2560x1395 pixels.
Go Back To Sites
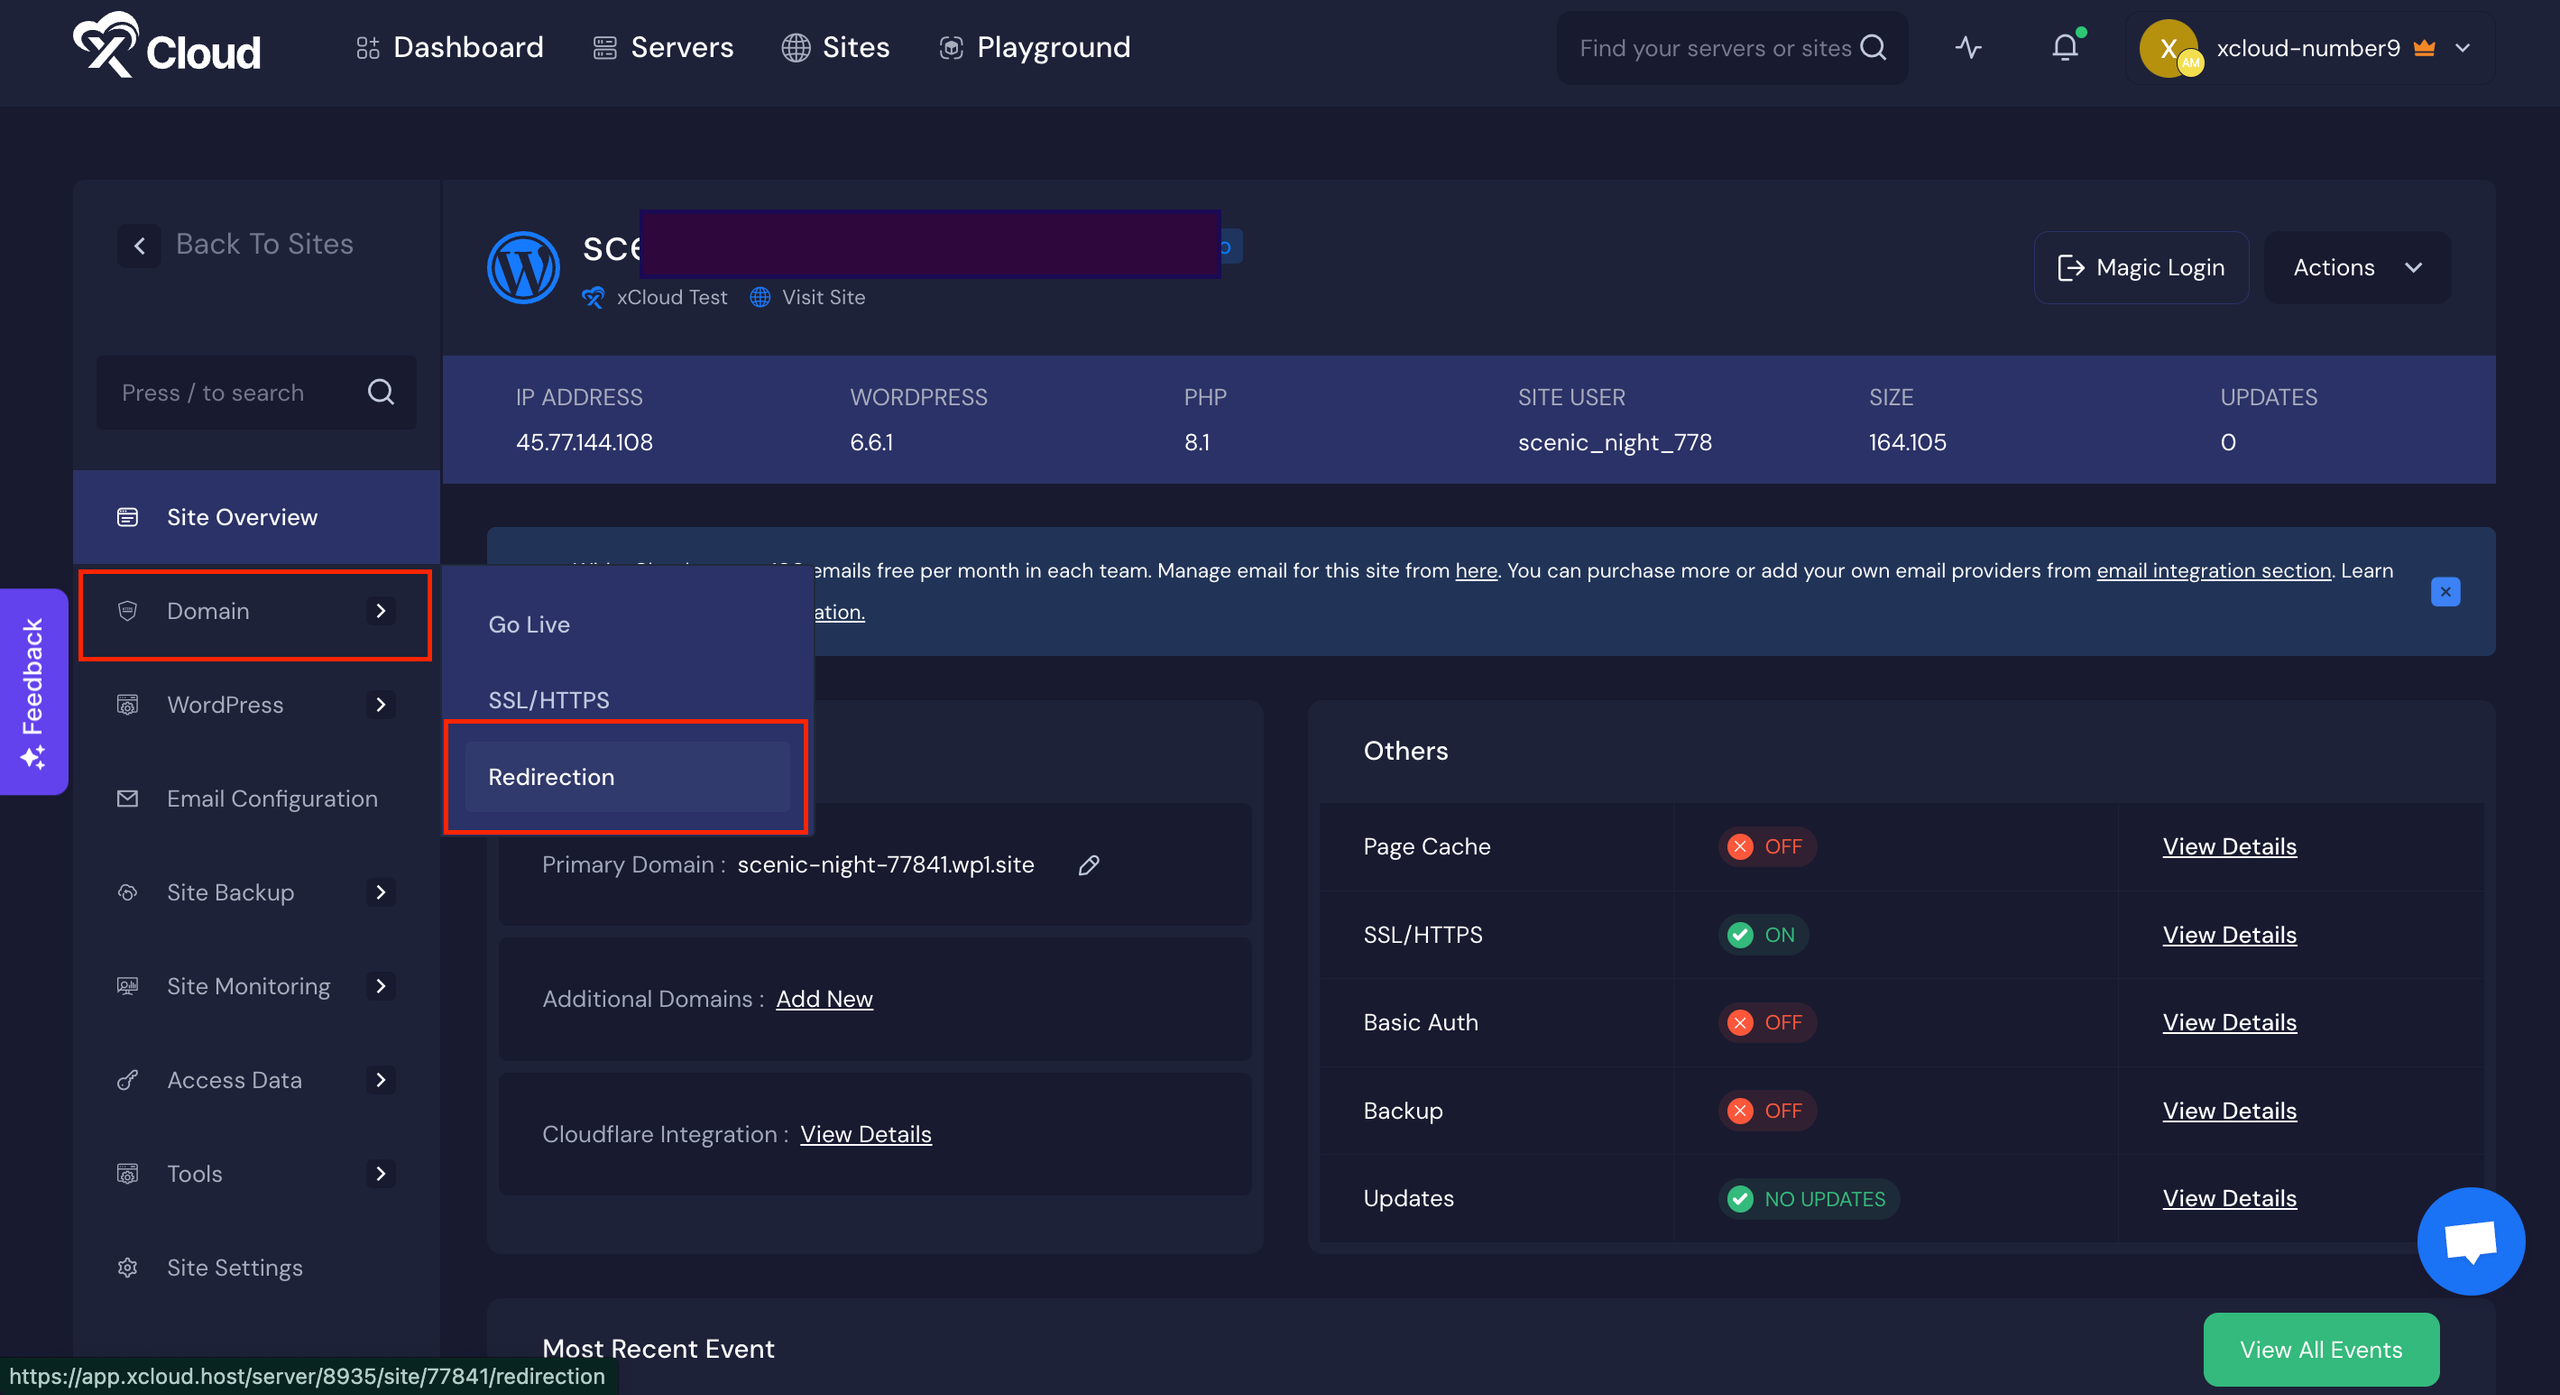click(236, 245)
